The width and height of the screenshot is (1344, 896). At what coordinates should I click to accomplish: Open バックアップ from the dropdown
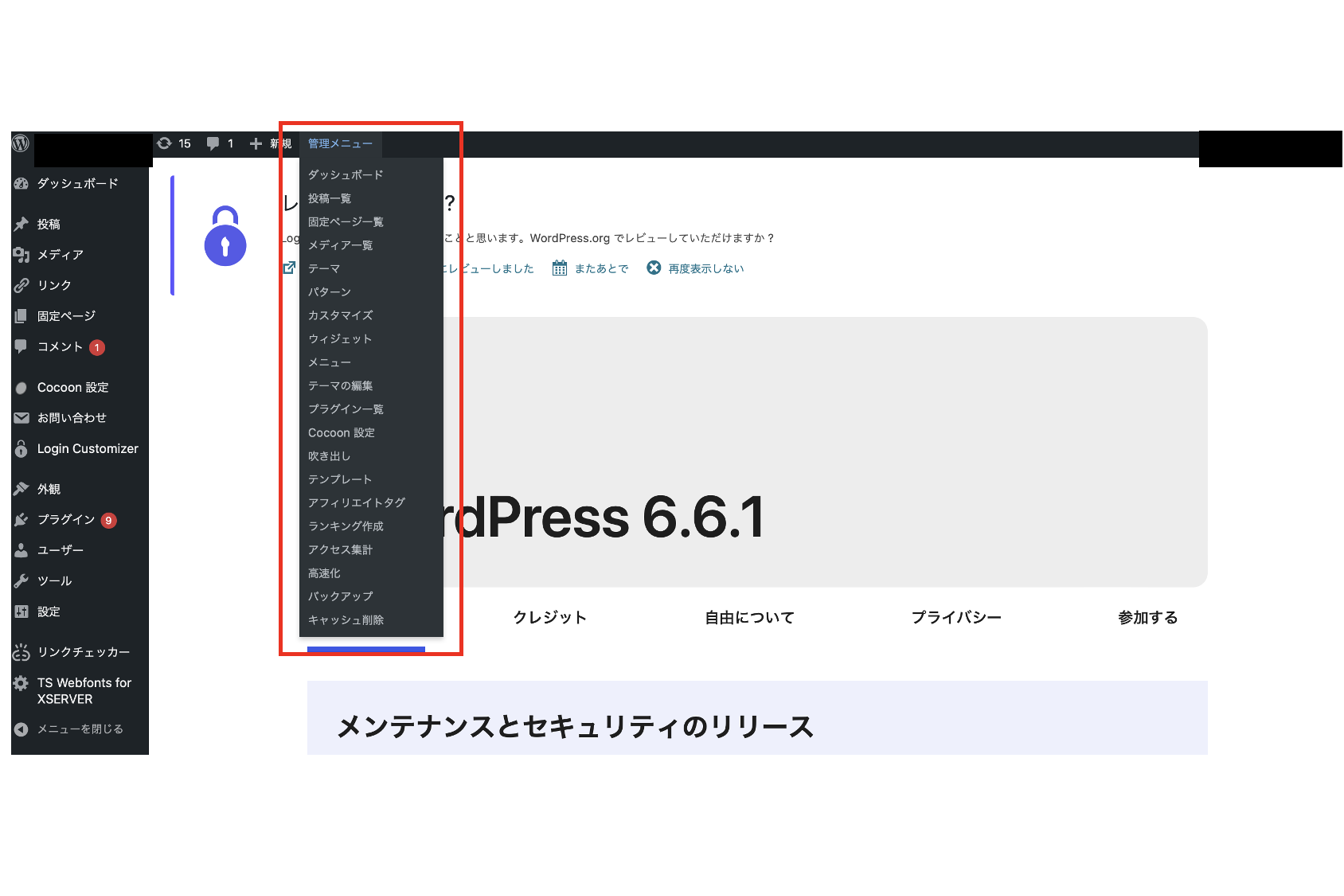pyautogui.click(x=371, y=597)
